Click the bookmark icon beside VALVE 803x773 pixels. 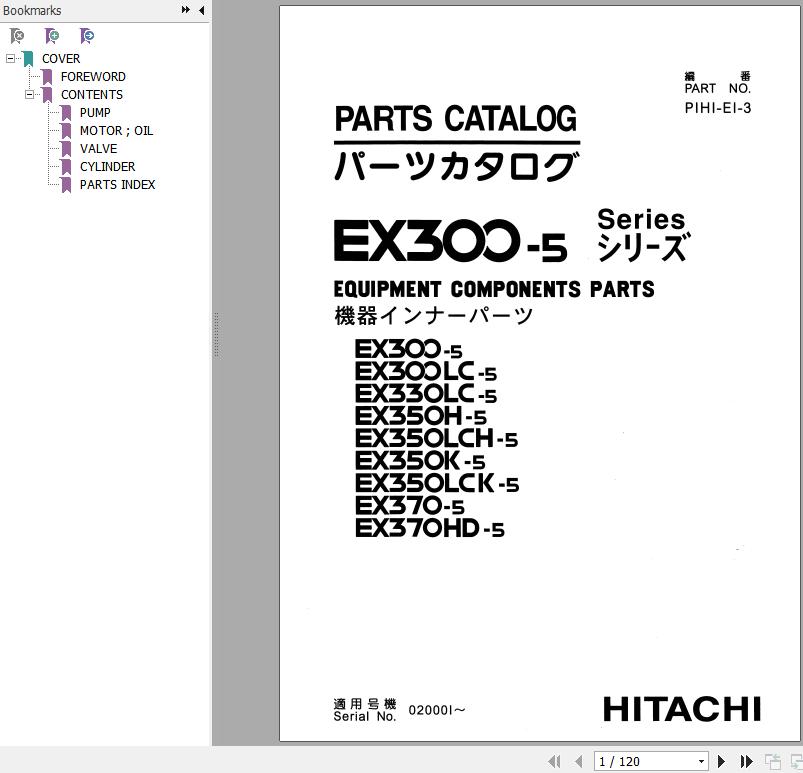66,149
